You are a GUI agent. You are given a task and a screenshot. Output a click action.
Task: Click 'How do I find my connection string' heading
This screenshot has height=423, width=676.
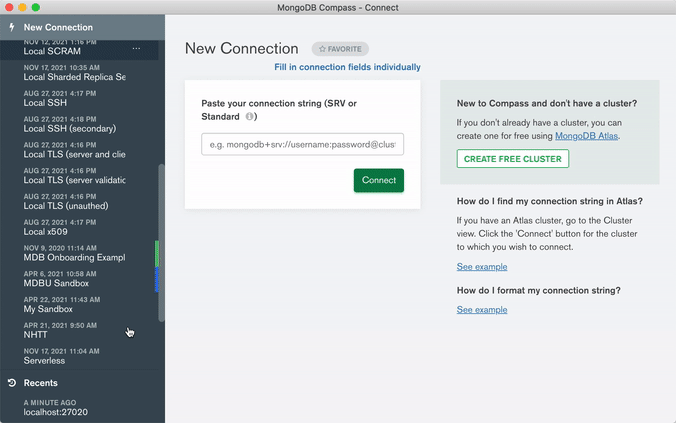click(550, 201)
